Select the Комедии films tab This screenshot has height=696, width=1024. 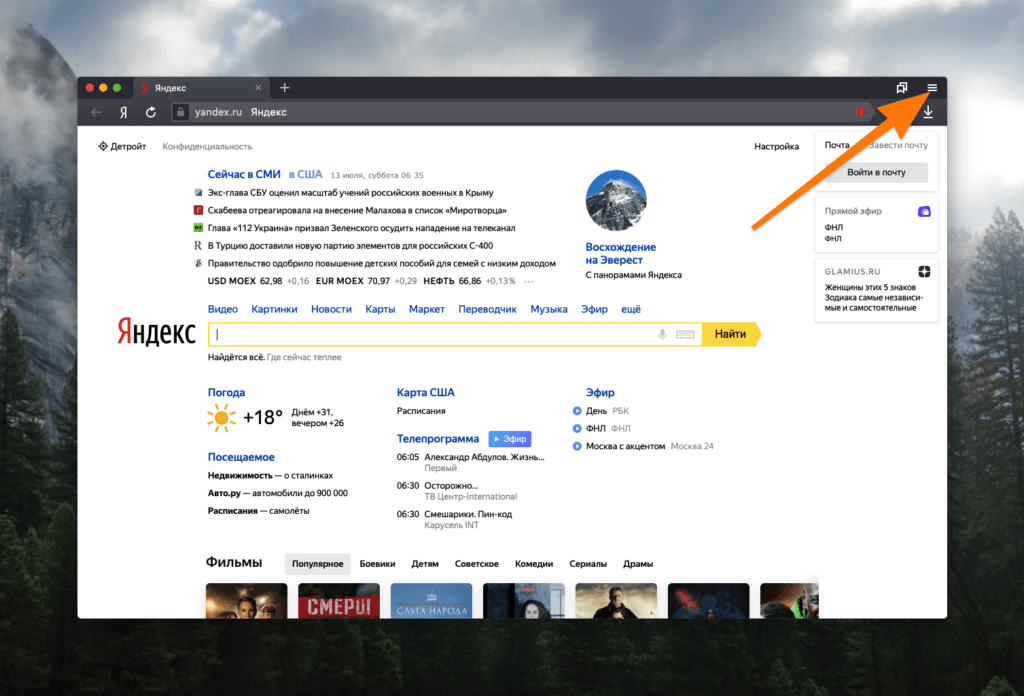[534, 563]
